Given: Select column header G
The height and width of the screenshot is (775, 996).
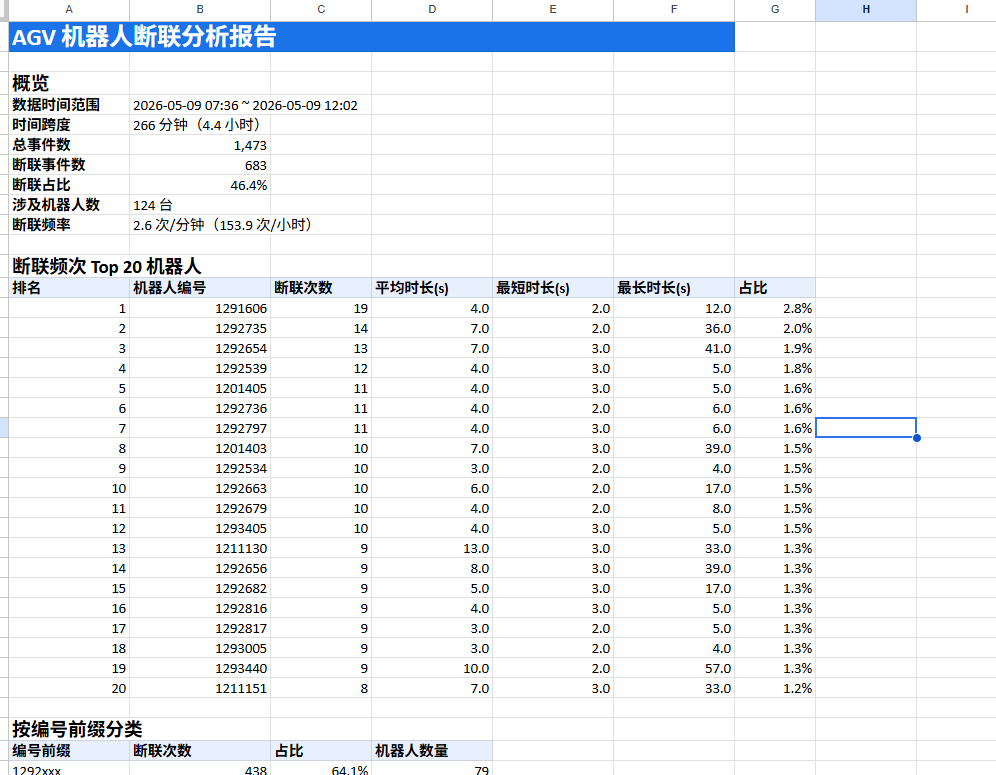Looking at the screenshot, I should pyautogui.click(x=775, y=10).
